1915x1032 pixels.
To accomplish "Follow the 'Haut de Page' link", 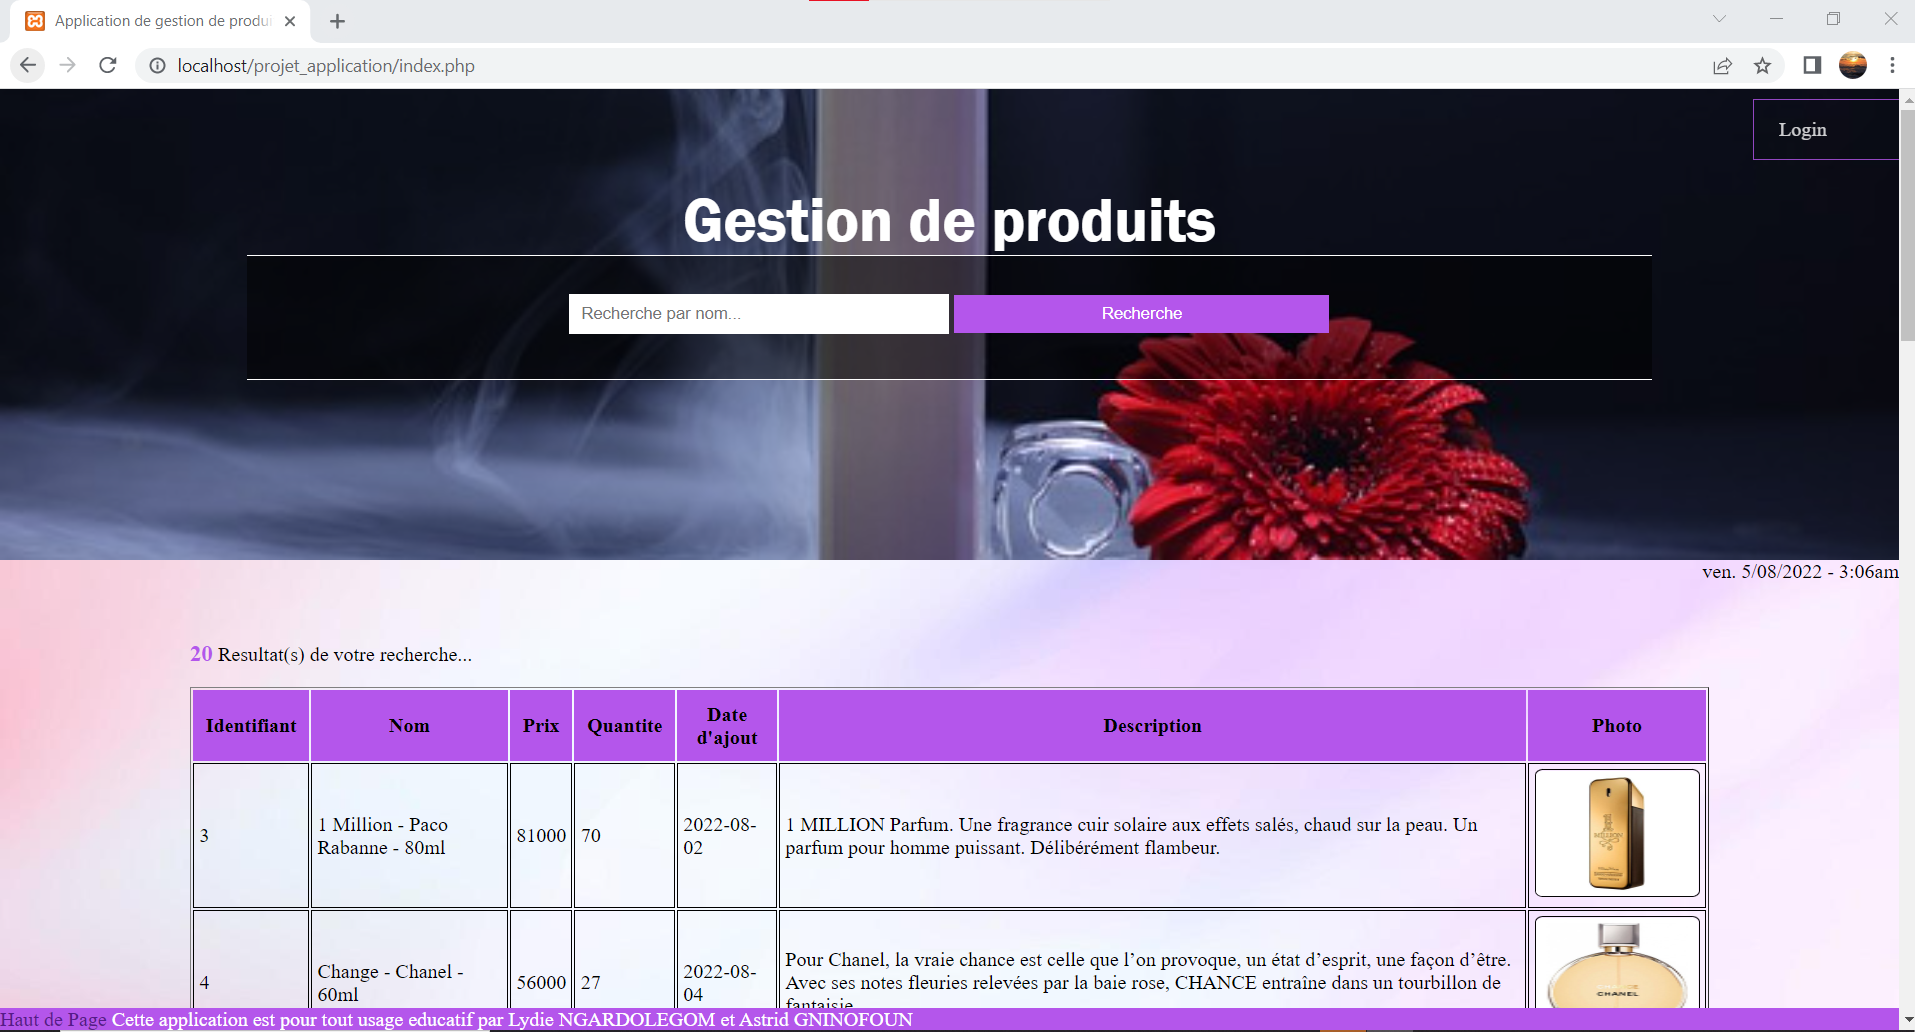I will (x=53, y=1019).
